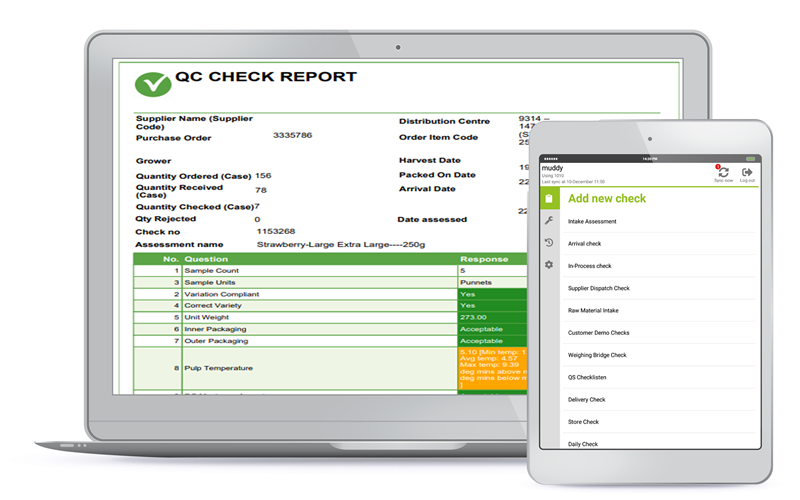This screenshot has height=500, width=800.
Task: Select Intake Assessment check
Action: 592,221
